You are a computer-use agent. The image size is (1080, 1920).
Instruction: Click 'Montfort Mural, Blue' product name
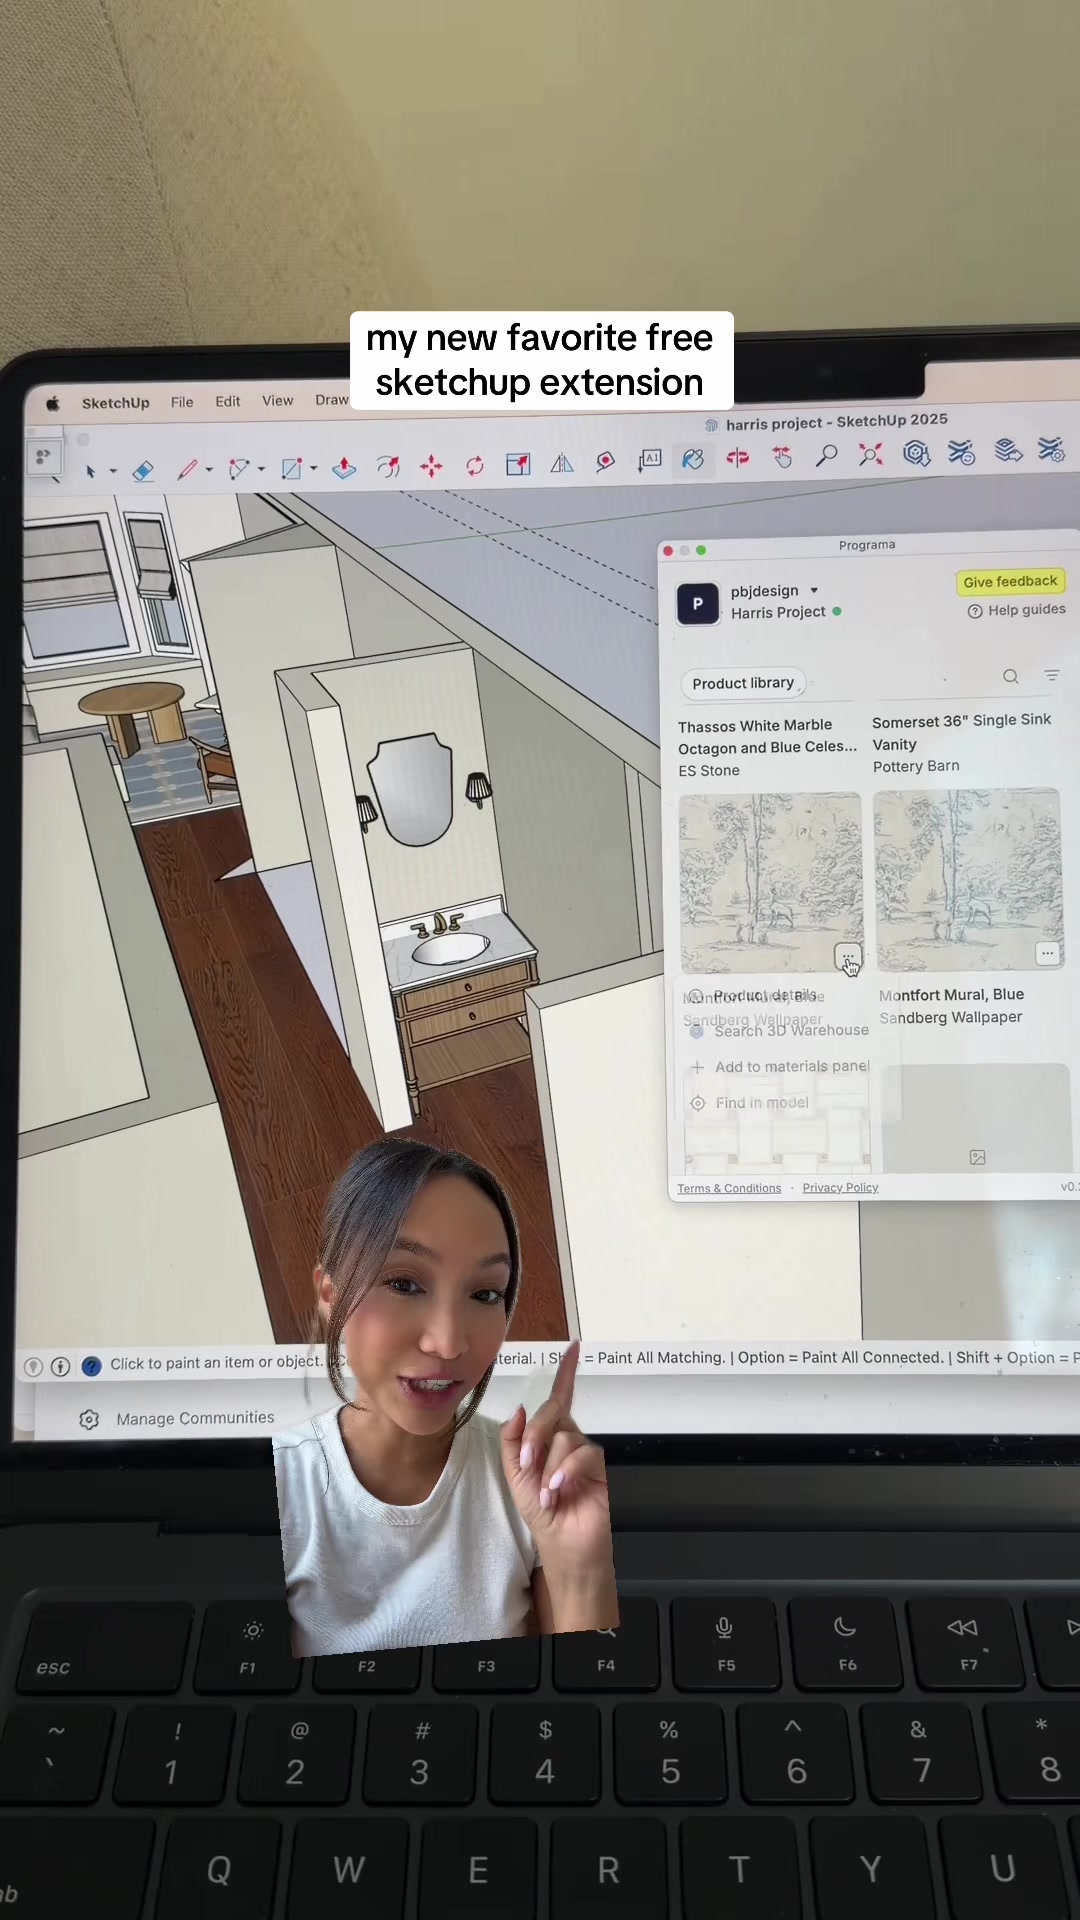(x=951, y=995)
